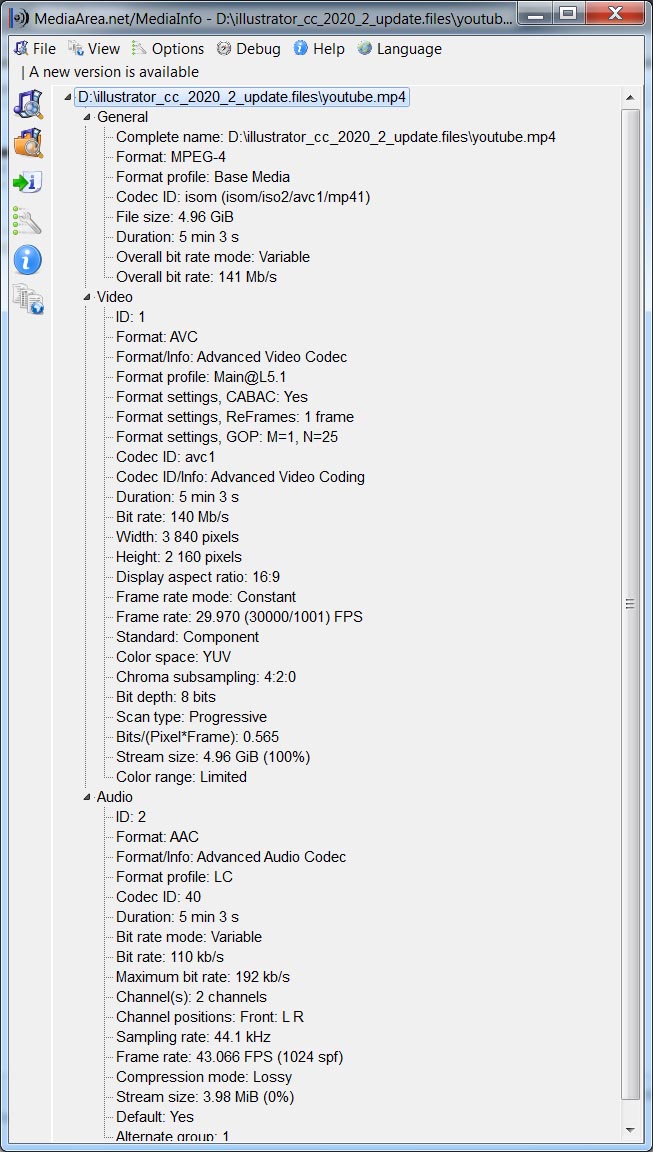The width and height of the screenshot is (653, 1152).
Task: Select 'Color range: Limited' row
Action: tap(181, 777)
